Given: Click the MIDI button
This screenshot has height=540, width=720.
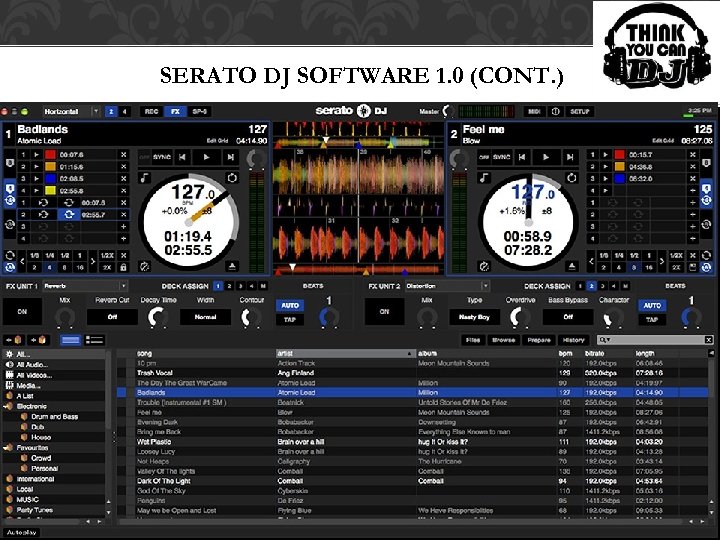Looking at the screenshot, I should [x=534, y=112].
